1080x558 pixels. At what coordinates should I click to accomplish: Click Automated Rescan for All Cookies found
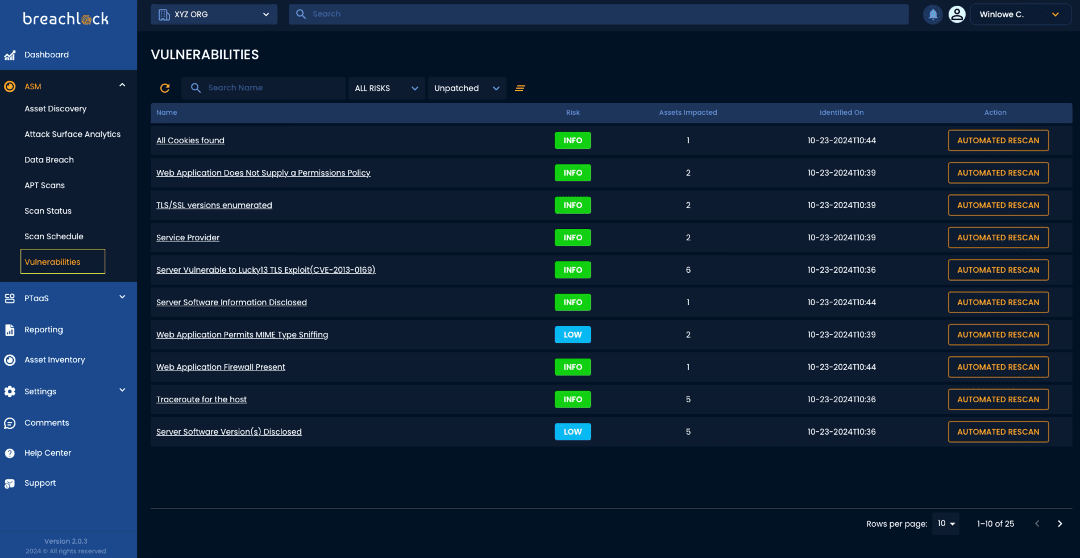pyautogui.click(x=998, y=141)
